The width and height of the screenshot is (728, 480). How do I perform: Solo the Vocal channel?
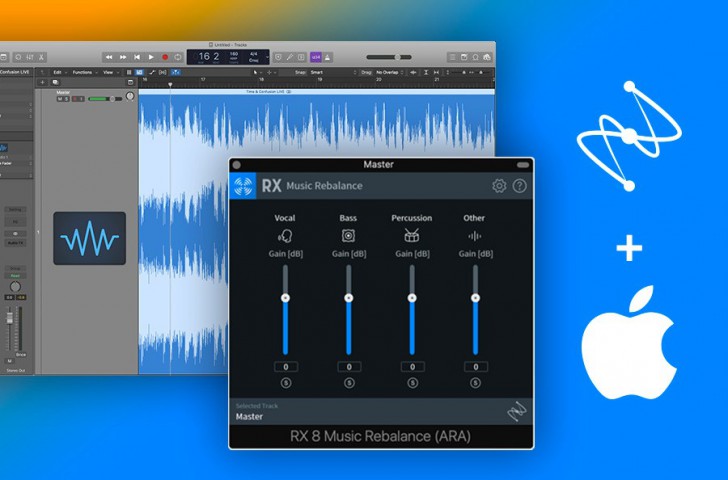coord(286,383)
